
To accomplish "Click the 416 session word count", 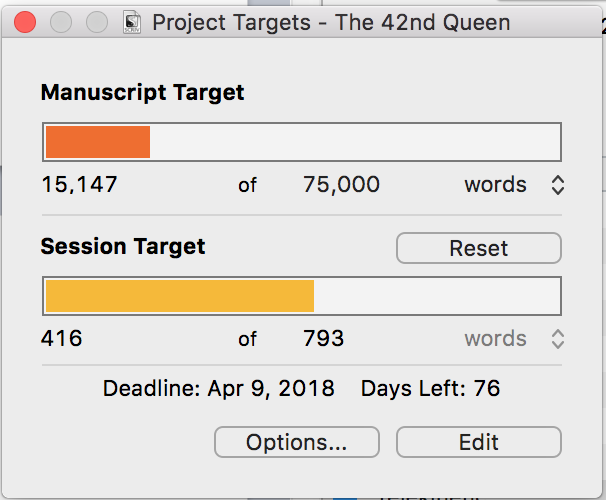I will (62, 339).
